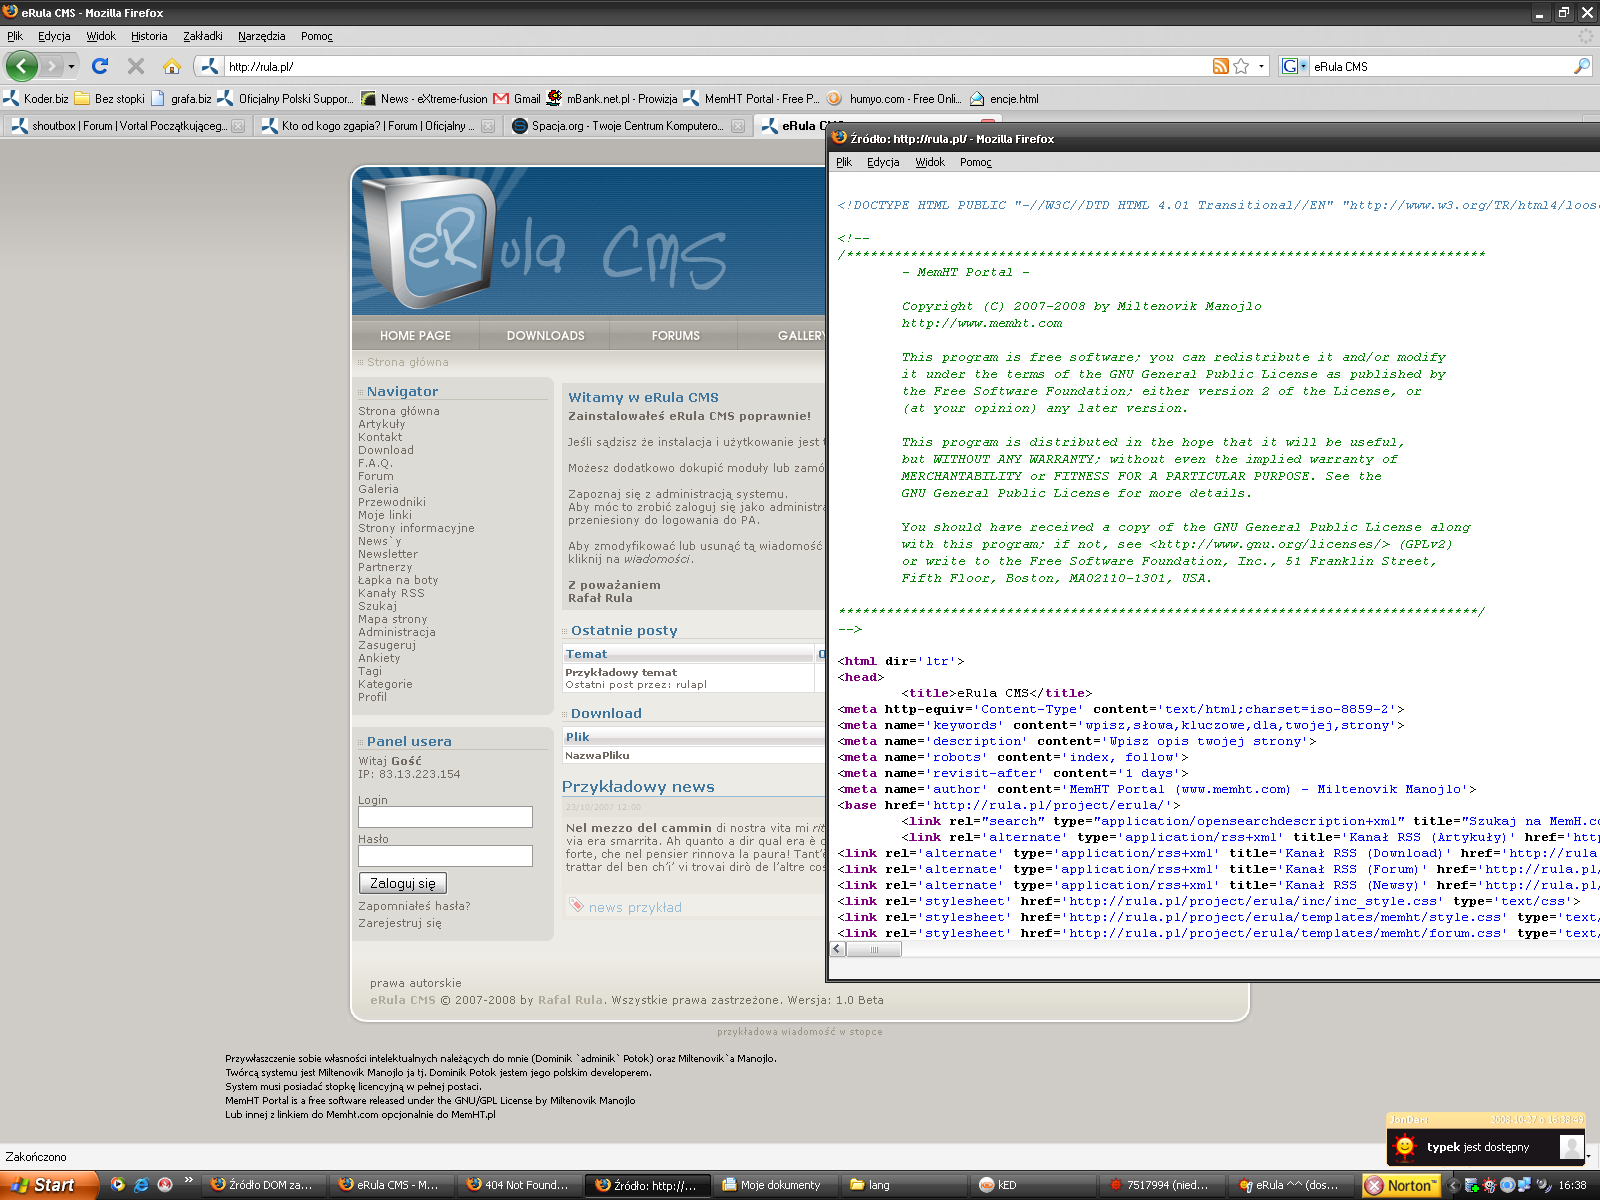Open the humyo.com bookmark
Image resolution: width=1600 pixels, height=1200 pixels.
point(894,99)
